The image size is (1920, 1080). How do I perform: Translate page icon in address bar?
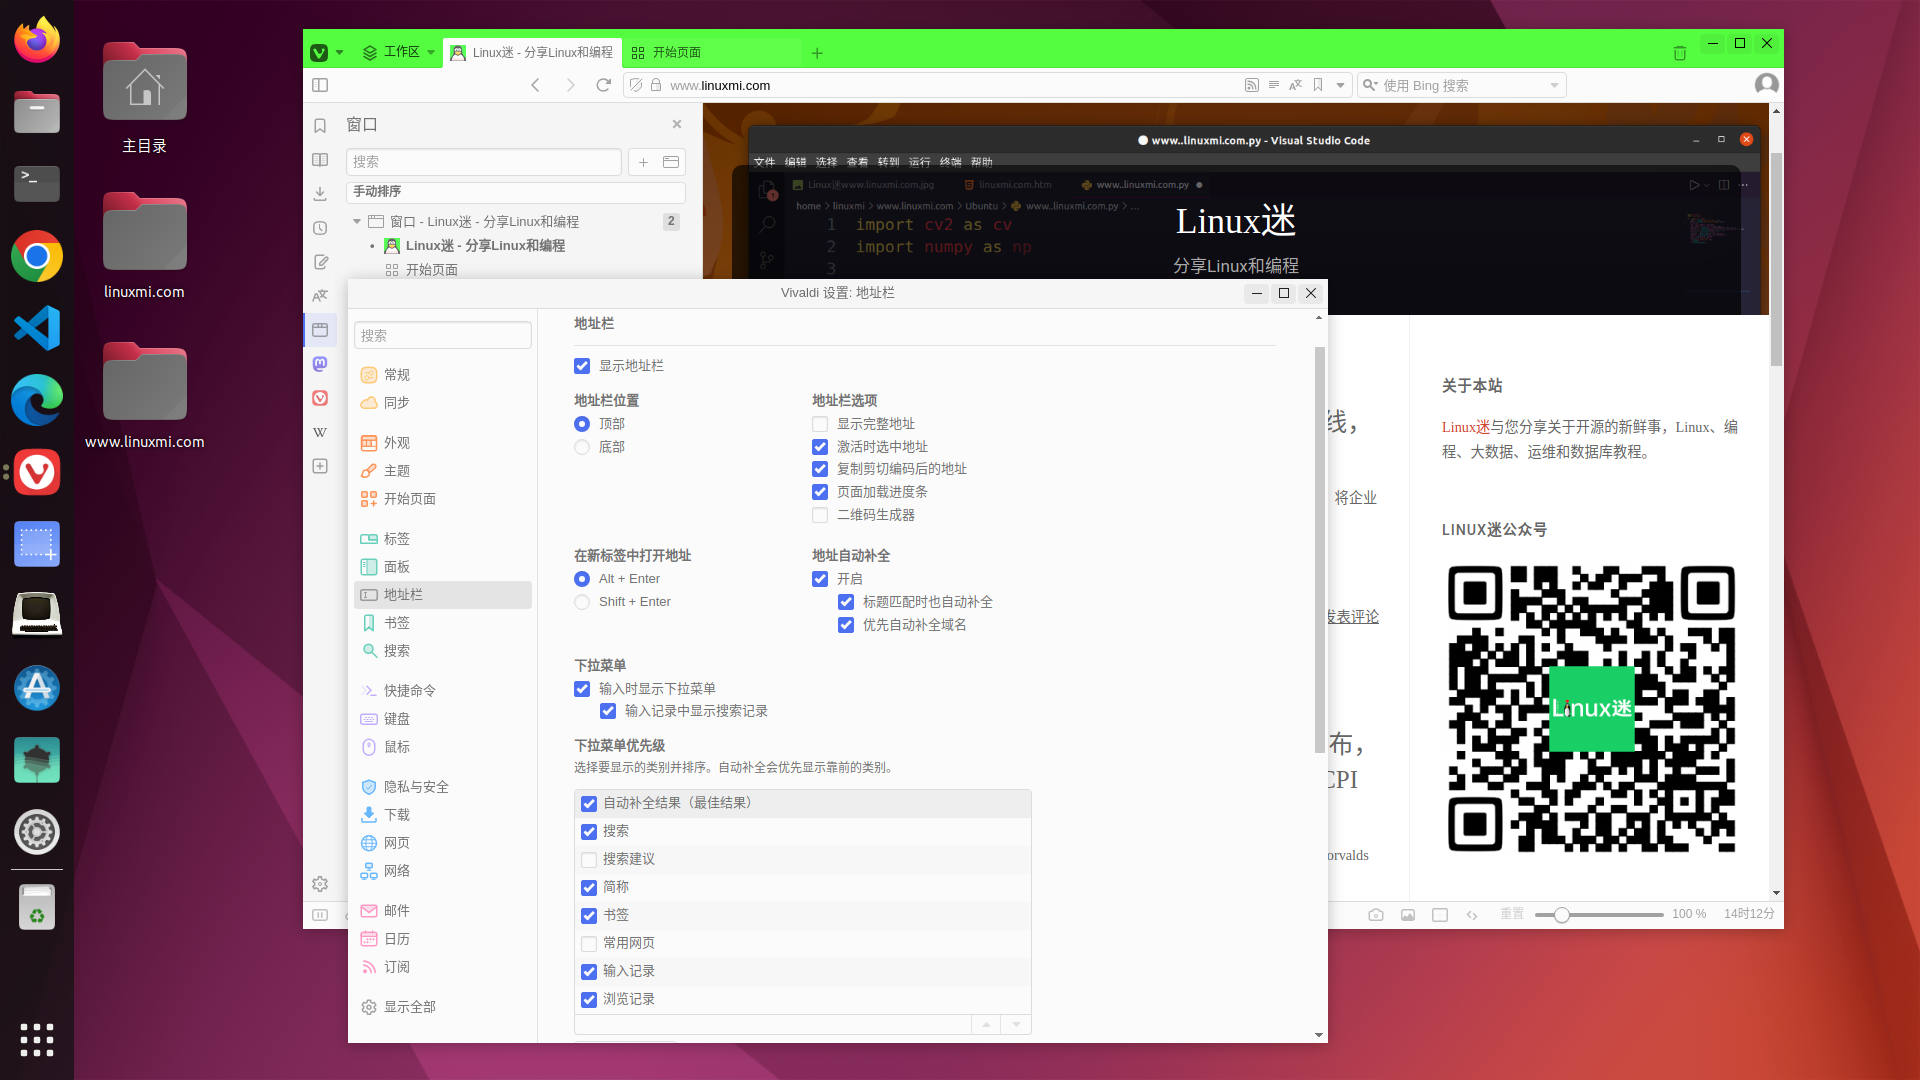pos(1295,85)
